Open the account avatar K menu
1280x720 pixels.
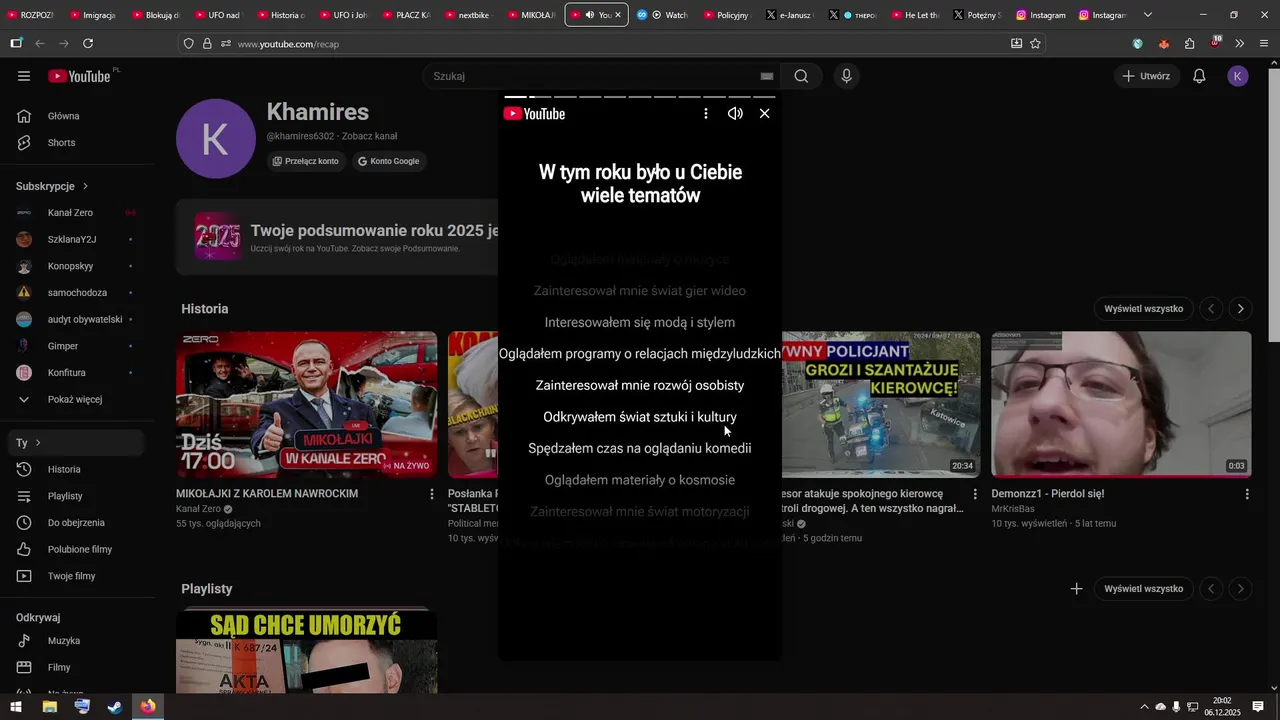1238,76
